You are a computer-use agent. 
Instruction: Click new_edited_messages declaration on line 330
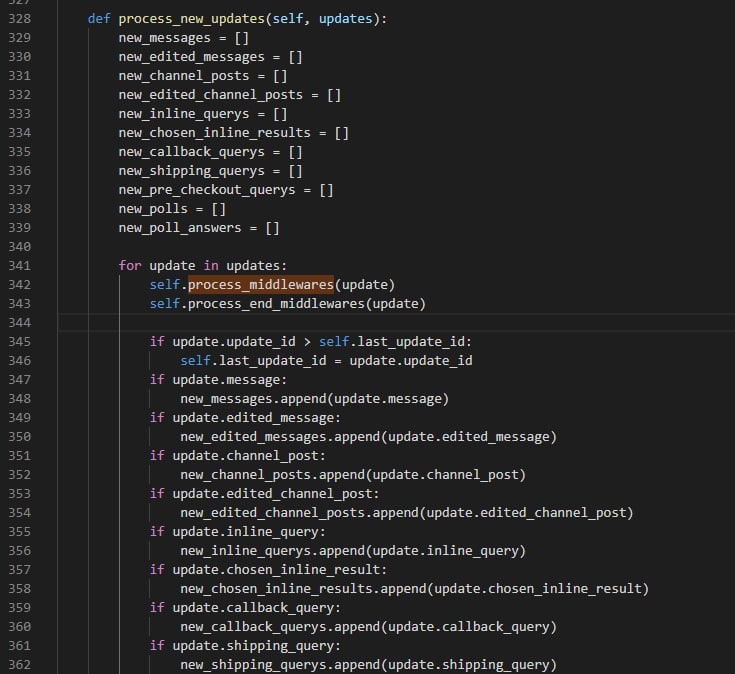(210, 57)
